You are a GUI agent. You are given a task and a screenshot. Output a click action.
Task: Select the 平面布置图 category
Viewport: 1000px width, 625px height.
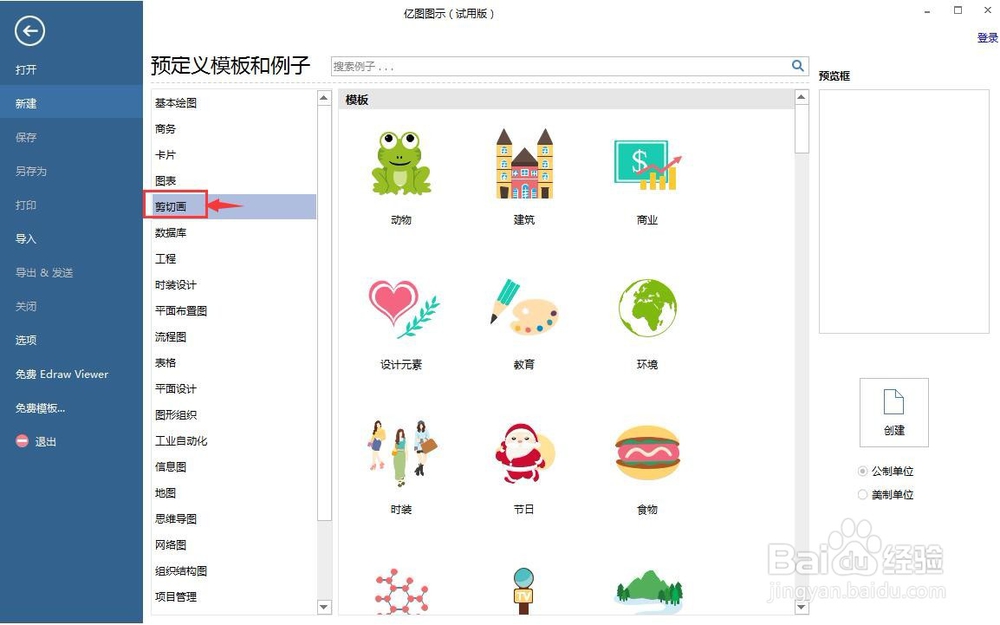point(181,311)
